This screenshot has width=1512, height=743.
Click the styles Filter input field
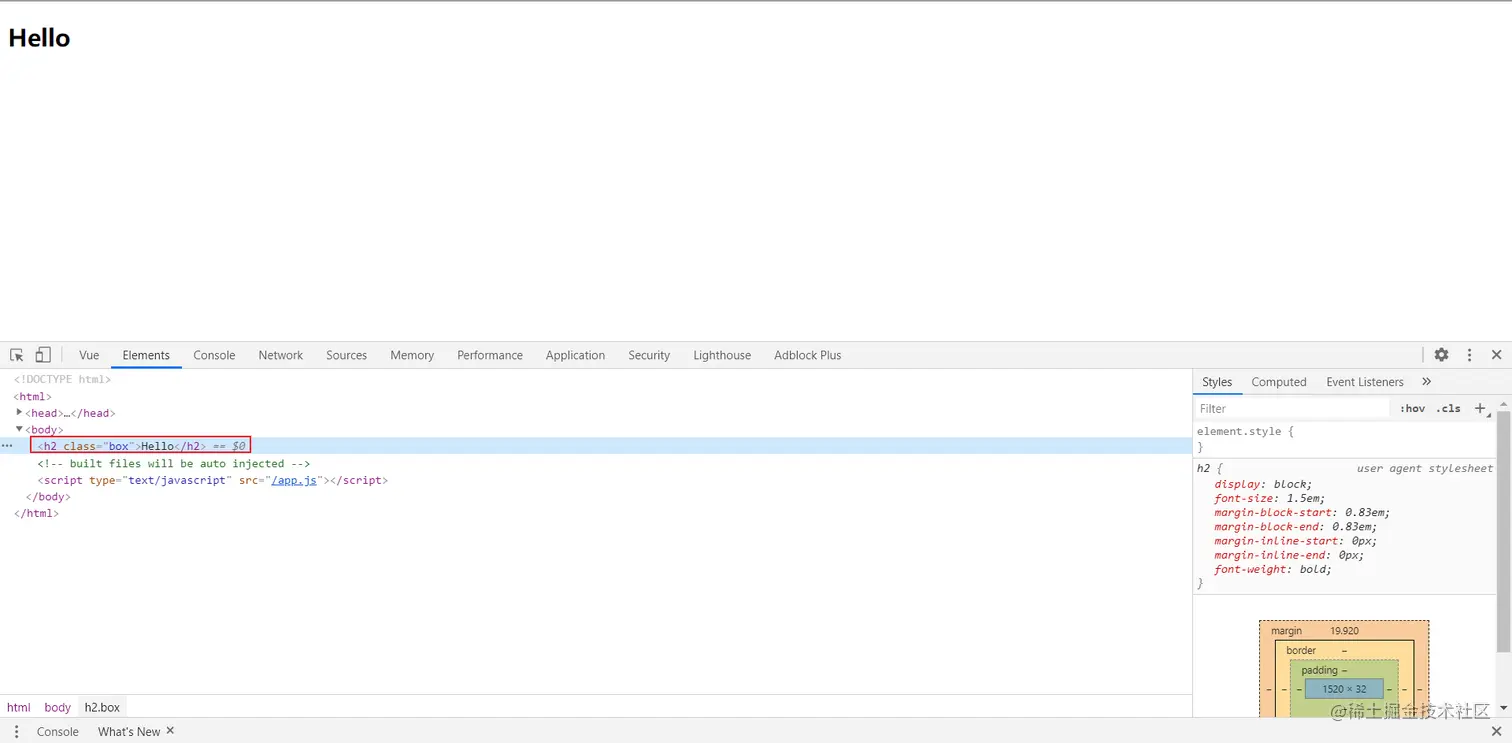[1292, 408]
